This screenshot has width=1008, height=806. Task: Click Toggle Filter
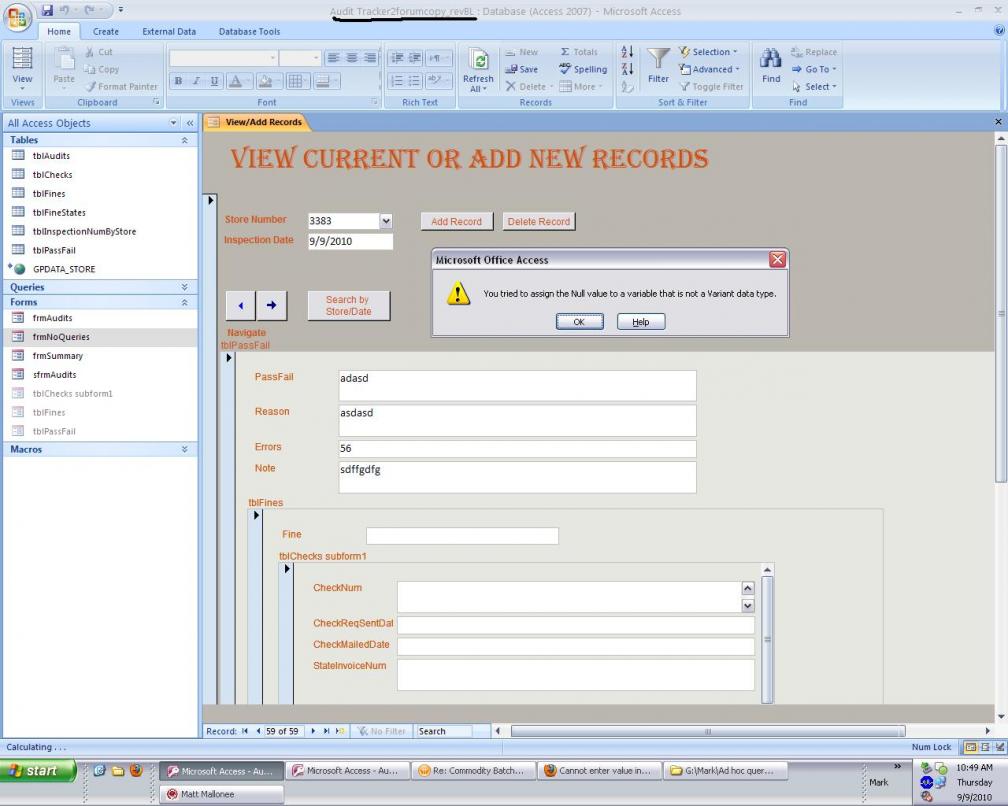711,86
